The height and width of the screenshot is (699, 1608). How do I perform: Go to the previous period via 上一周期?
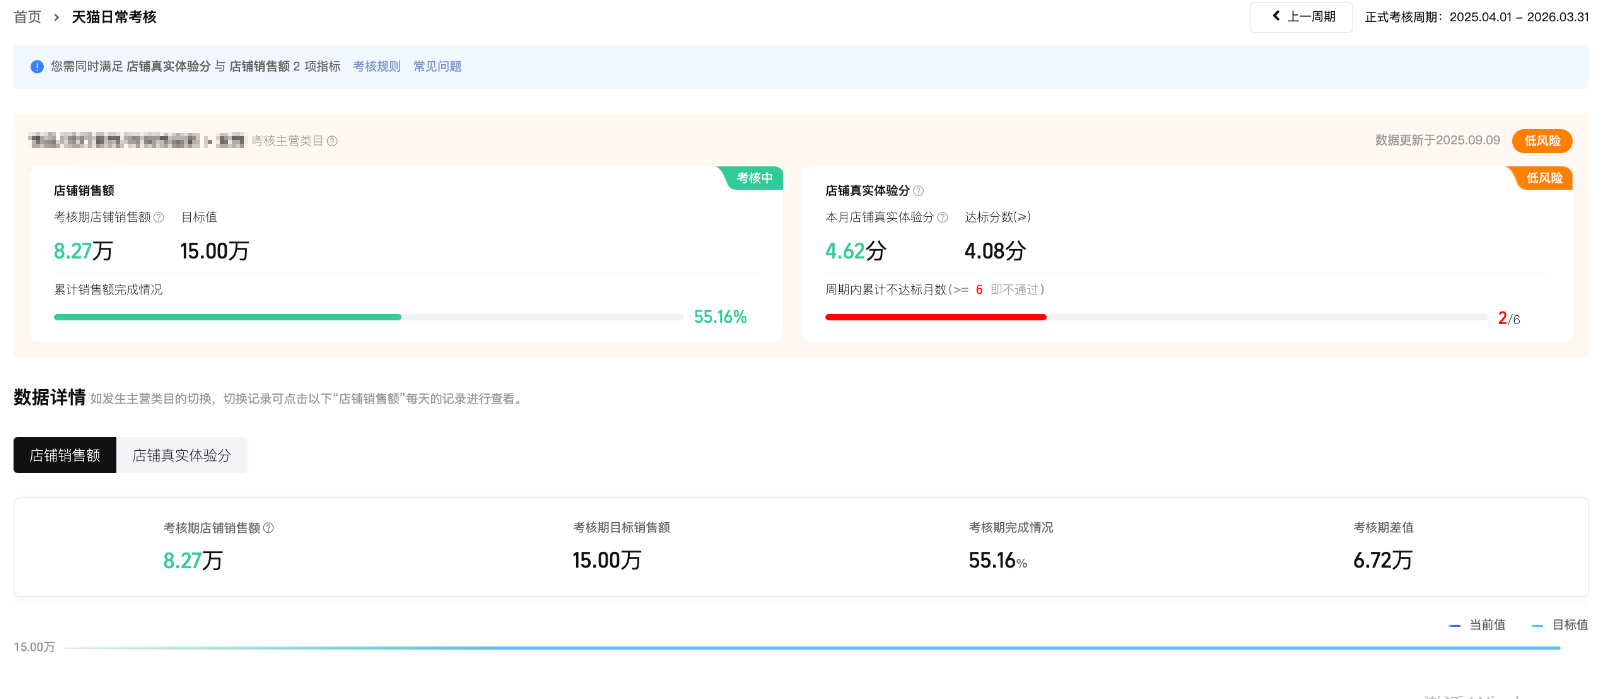tap(1302, 17)
